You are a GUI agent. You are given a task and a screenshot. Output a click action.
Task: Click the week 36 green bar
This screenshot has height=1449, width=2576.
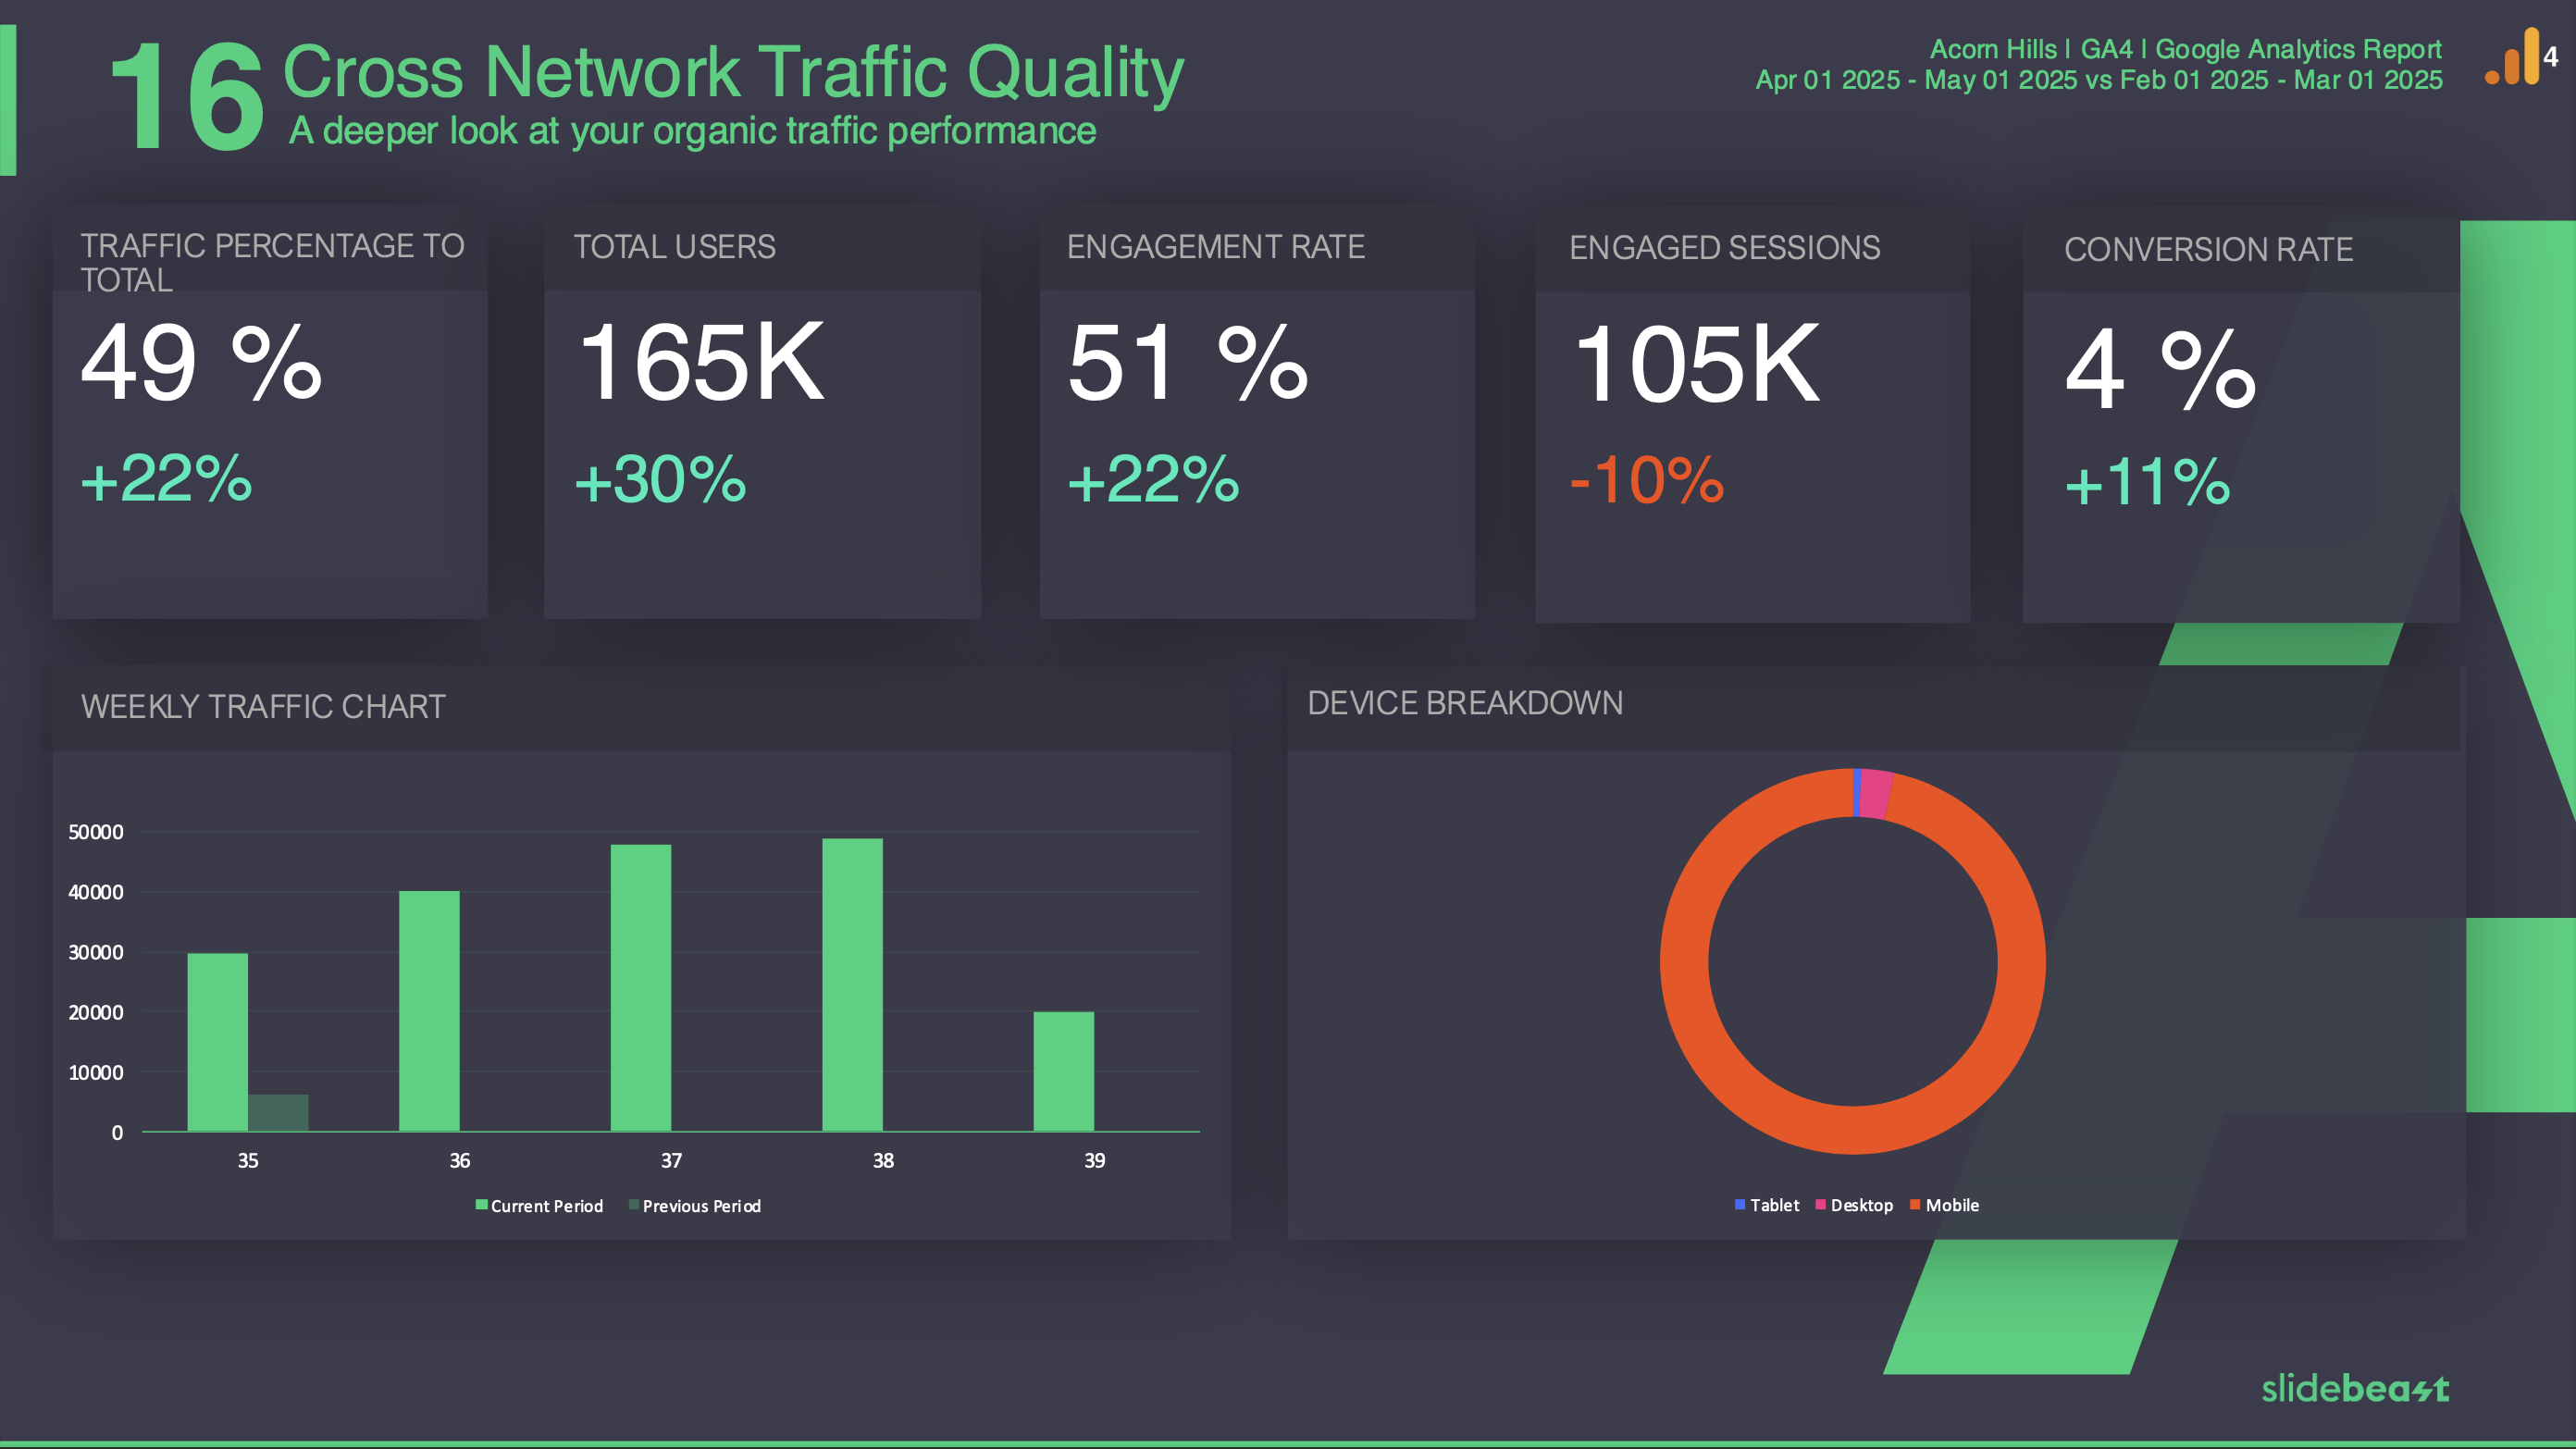point(429,1011)
